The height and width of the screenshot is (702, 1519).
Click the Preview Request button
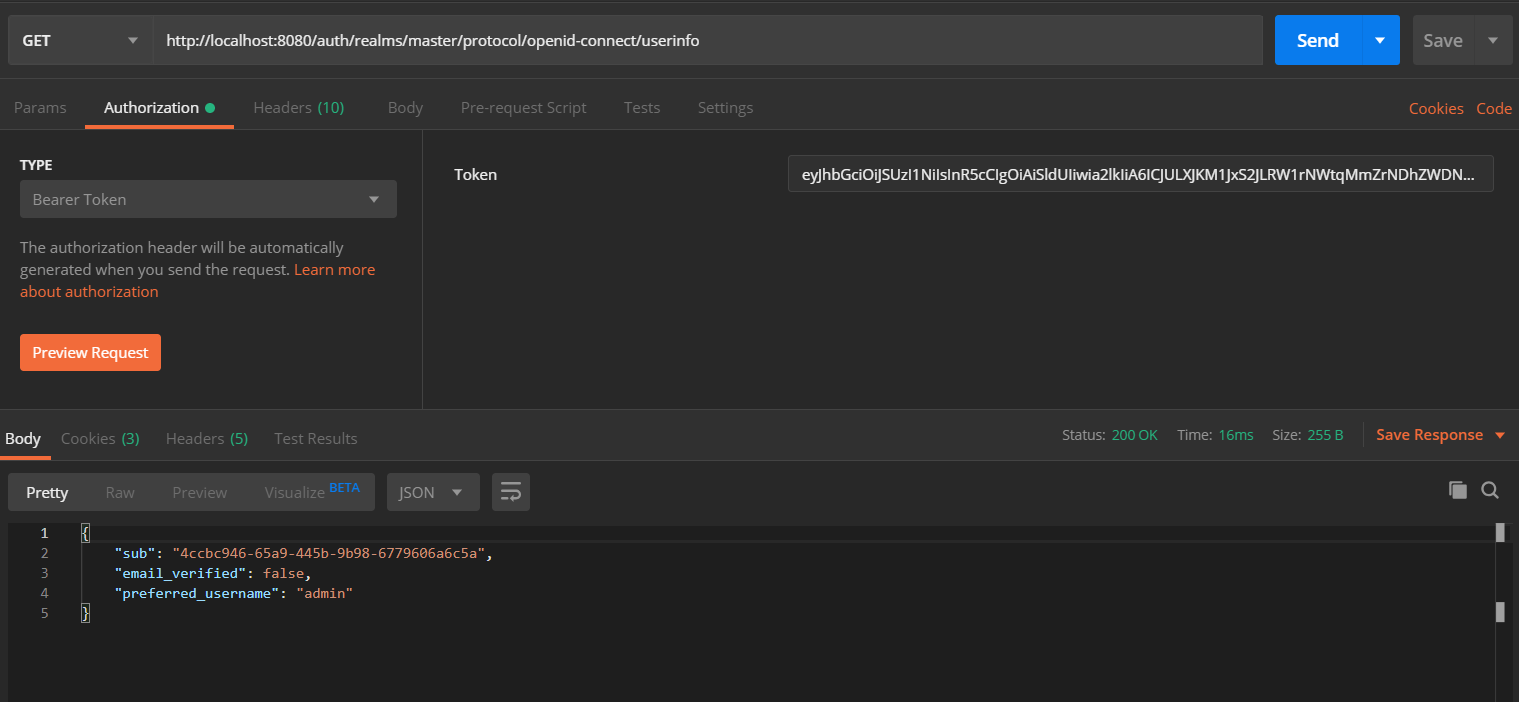pyautogui.click(x=90, y=352)
